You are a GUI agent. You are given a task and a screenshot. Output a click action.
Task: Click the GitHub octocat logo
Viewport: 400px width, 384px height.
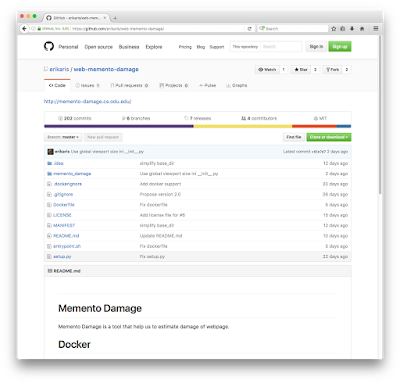pyautogui.click(x=49, y=46)
